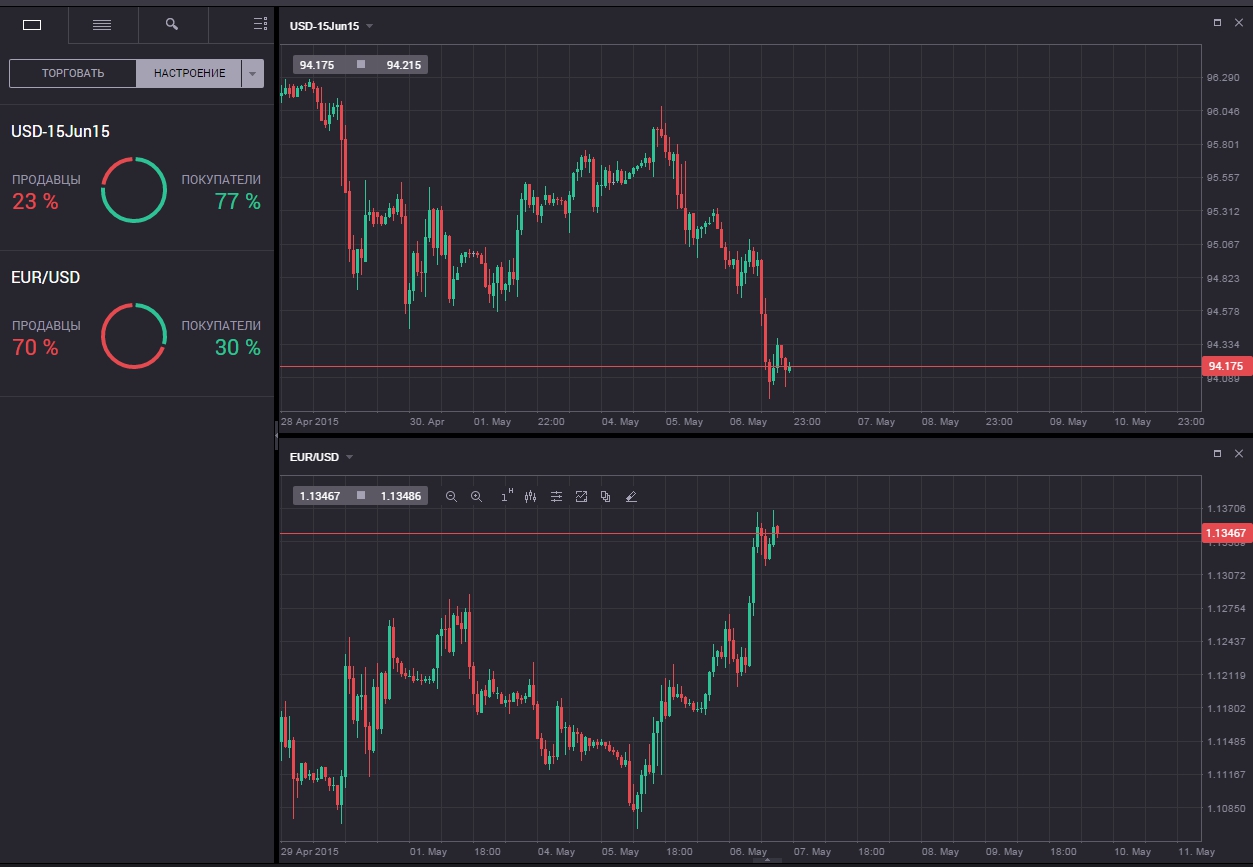Expand the dropdown arrow beside НАСТРОЕНИЕ
Viewport: 1253px width, 867px height.
click(x=253, y=73)
